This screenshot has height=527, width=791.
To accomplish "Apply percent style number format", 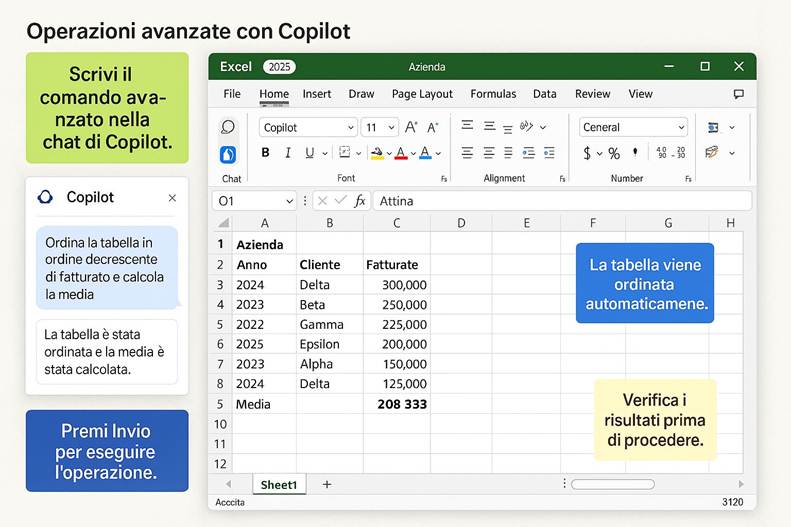I will (614, 153).
